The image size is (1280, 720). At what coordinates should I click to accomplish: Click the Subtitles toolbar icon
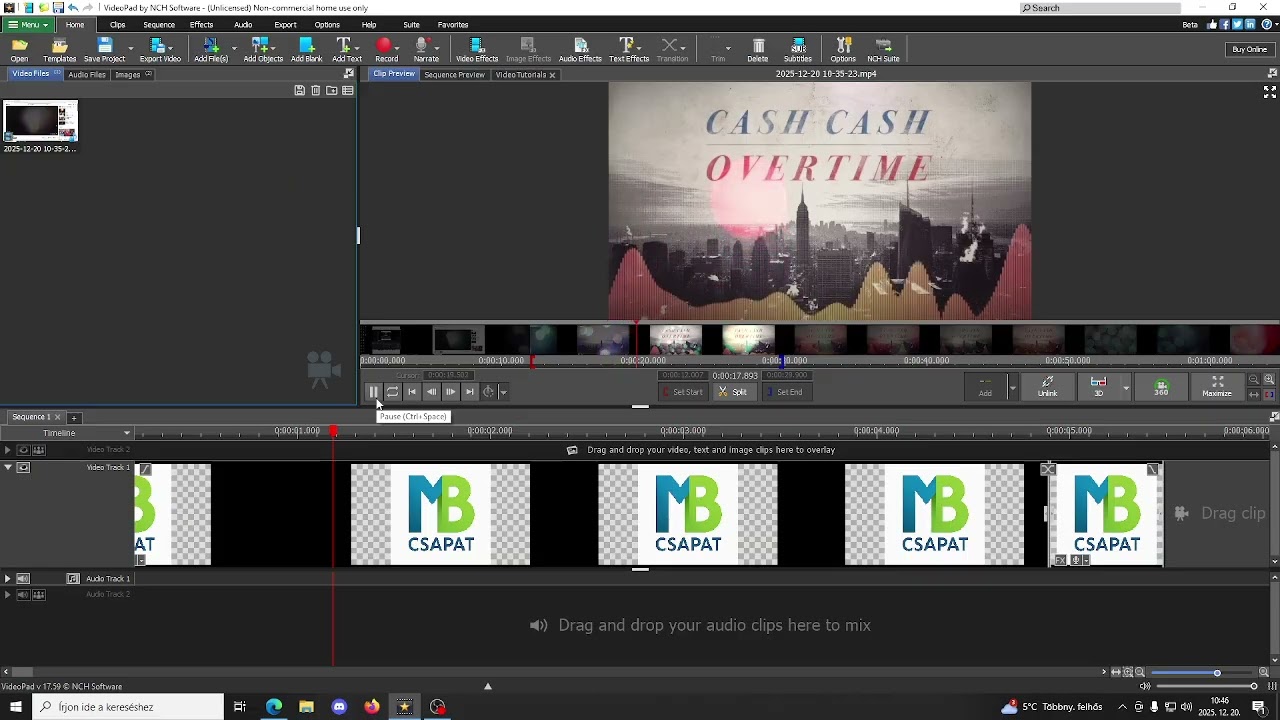[x=798, y=50]
